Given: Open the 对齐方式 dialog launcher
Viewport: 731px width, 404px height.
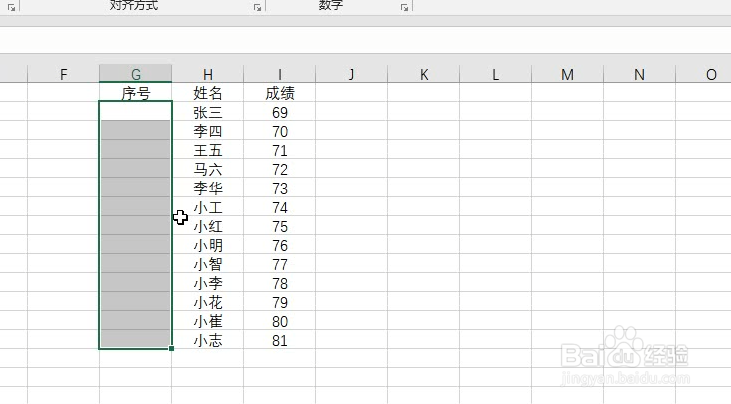Looking at the screenshot, I should [257, 7].
